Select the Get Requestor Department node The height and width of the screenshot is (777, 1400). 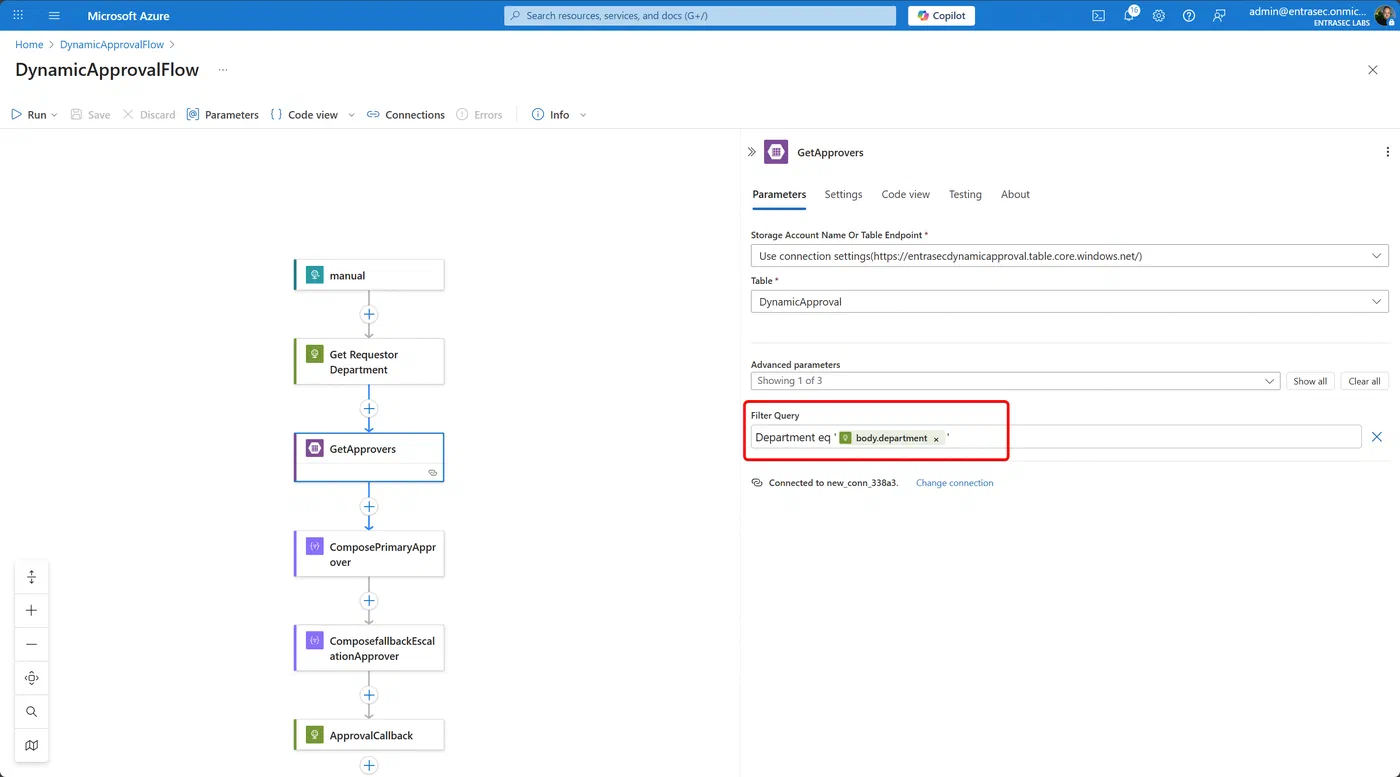coord(369,362)
